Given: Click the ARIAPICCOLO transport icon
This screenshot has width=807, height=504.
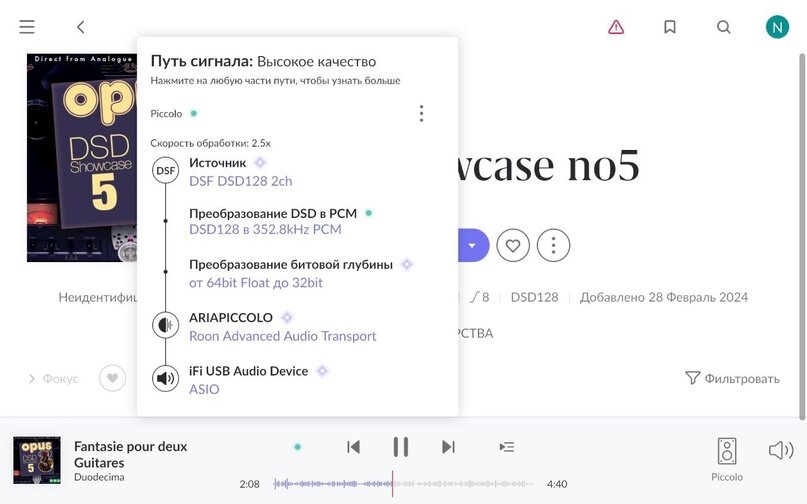Looking at the screenshot, I should pyautogui.click(x=165, y=325).
